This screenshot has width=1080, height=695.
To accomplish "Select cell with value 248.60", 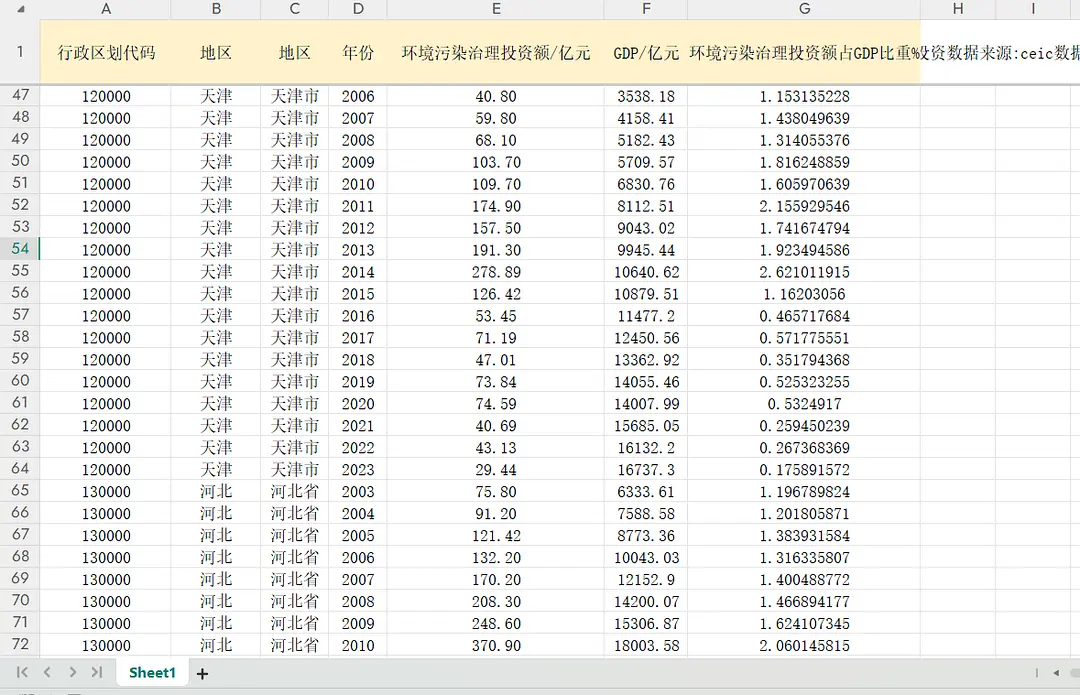I will 496,623.
